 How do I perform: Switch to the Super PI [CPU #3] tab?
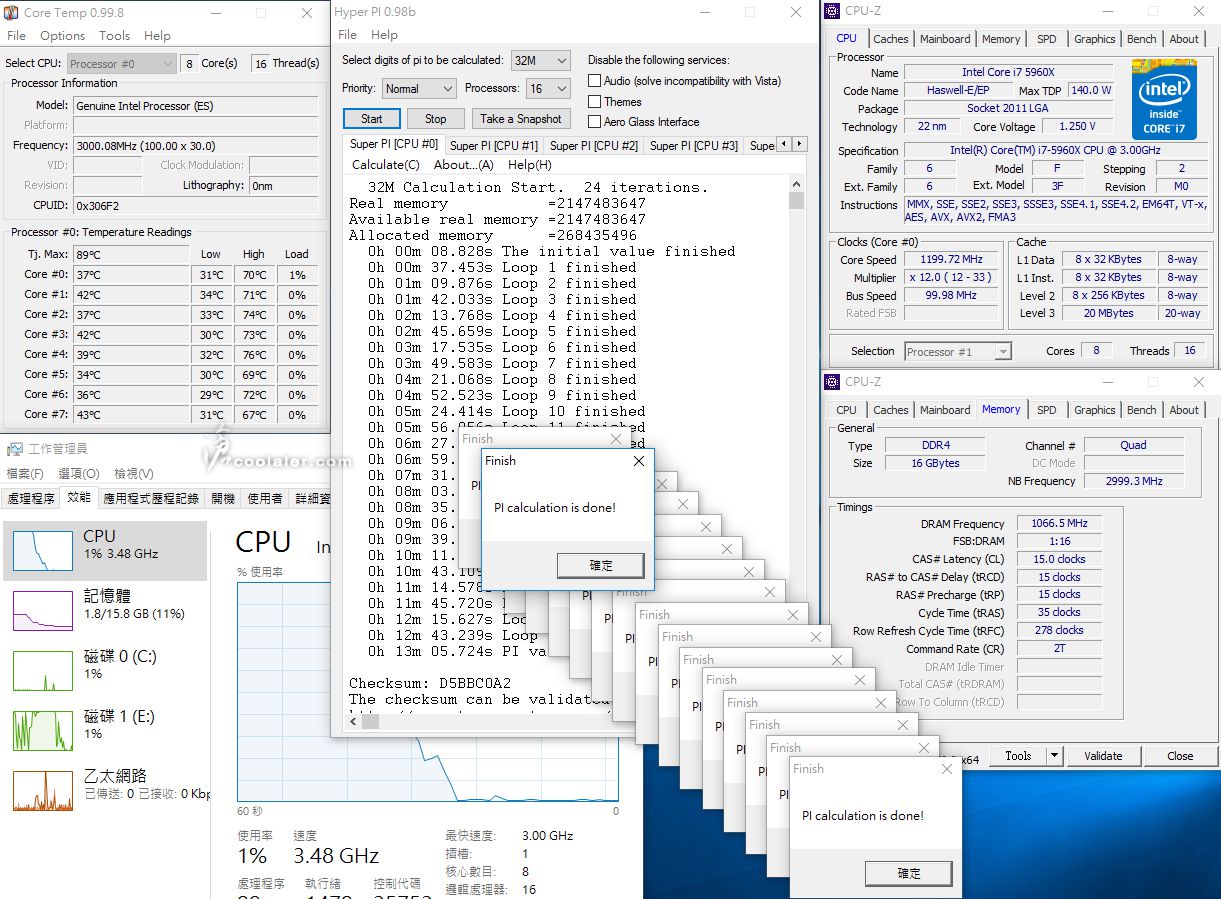pos(694,146)
